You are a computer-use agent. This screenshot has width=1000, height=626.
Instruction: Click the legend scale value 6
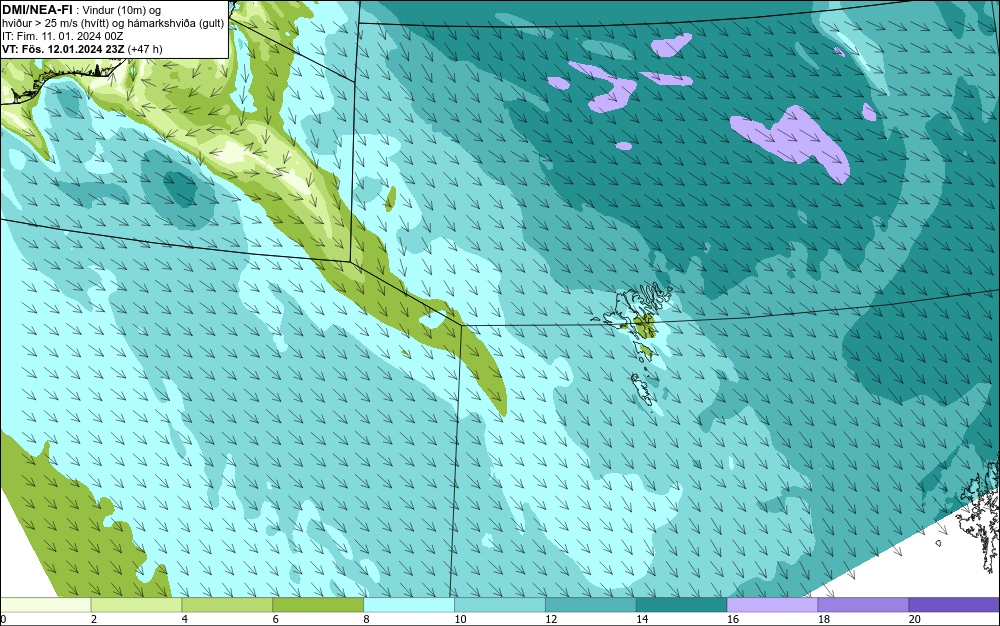pos(276,619)
